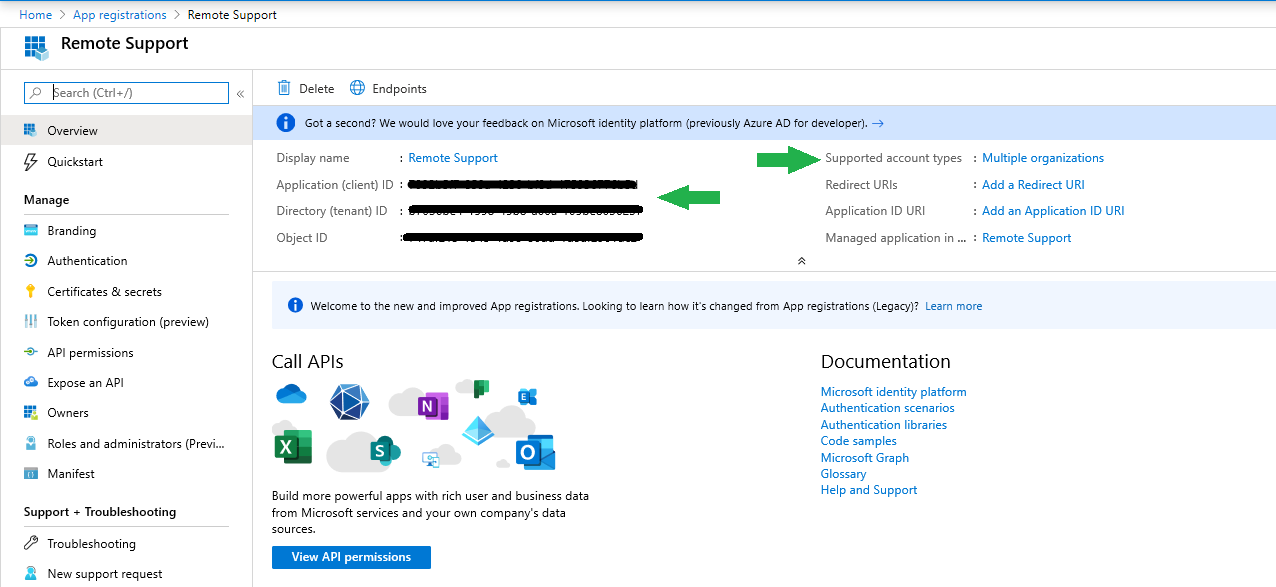The image size is (1276, 587).
Task: Click the OneDrive cloud icon
Action: tap(290, 395)
